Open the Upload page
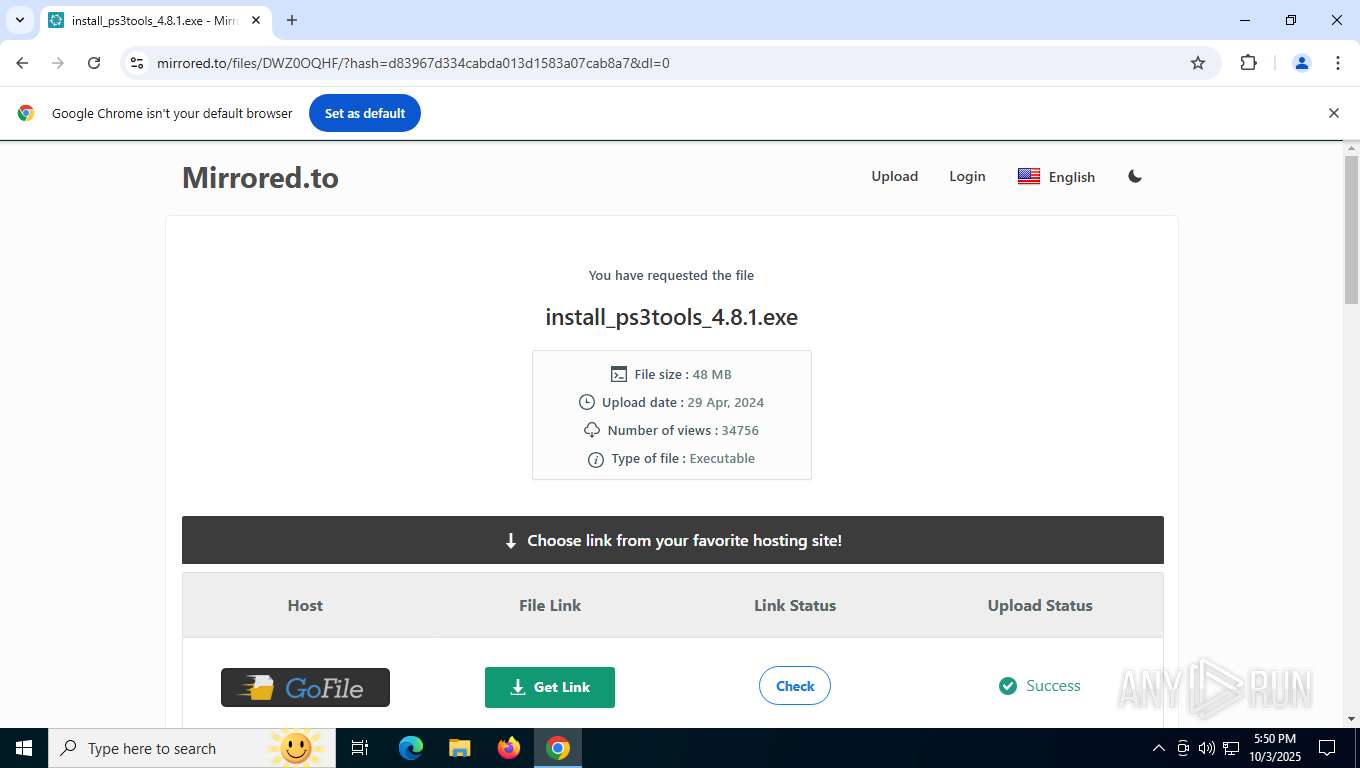Viewport: 1360px width, 768px height. (894, 176)
